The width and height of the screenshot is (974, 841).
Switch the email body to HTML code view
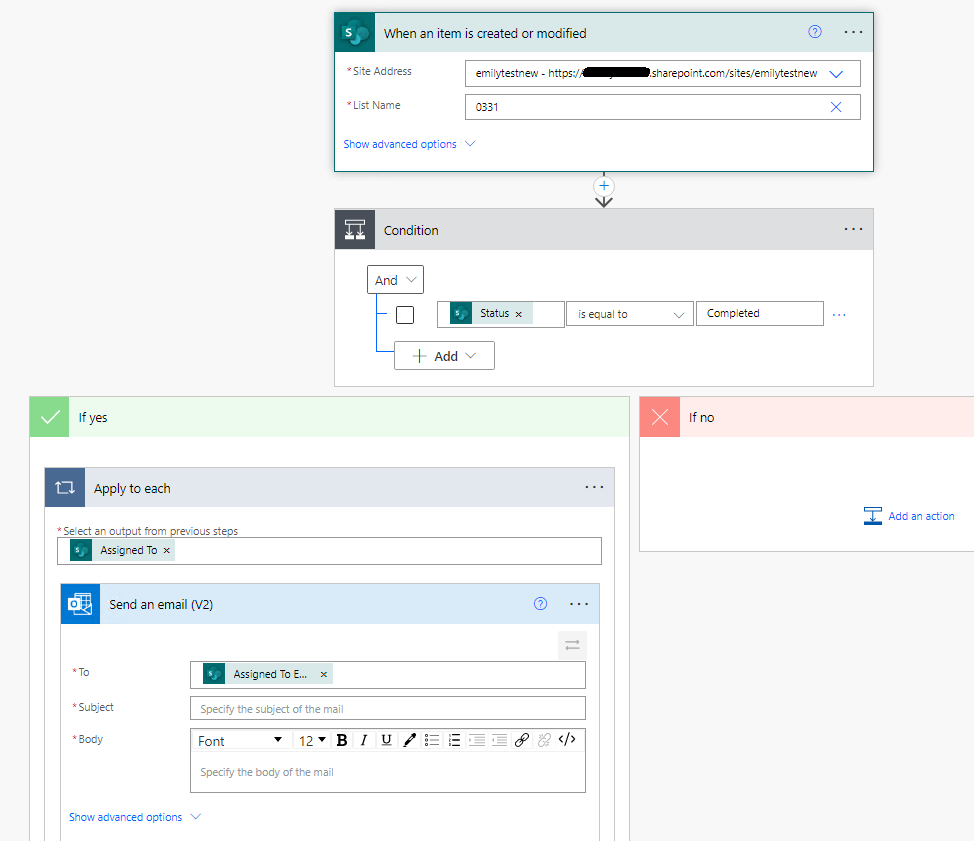pyautogui.click(x=567, y=740)
